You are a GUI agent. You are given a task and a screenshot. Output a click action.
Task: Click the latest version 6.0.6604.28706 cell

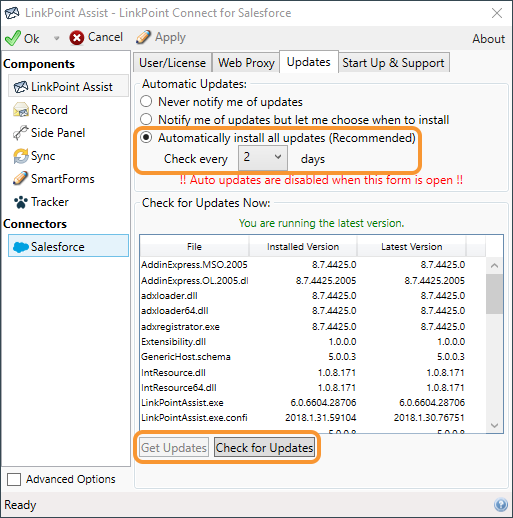(432, 403)
